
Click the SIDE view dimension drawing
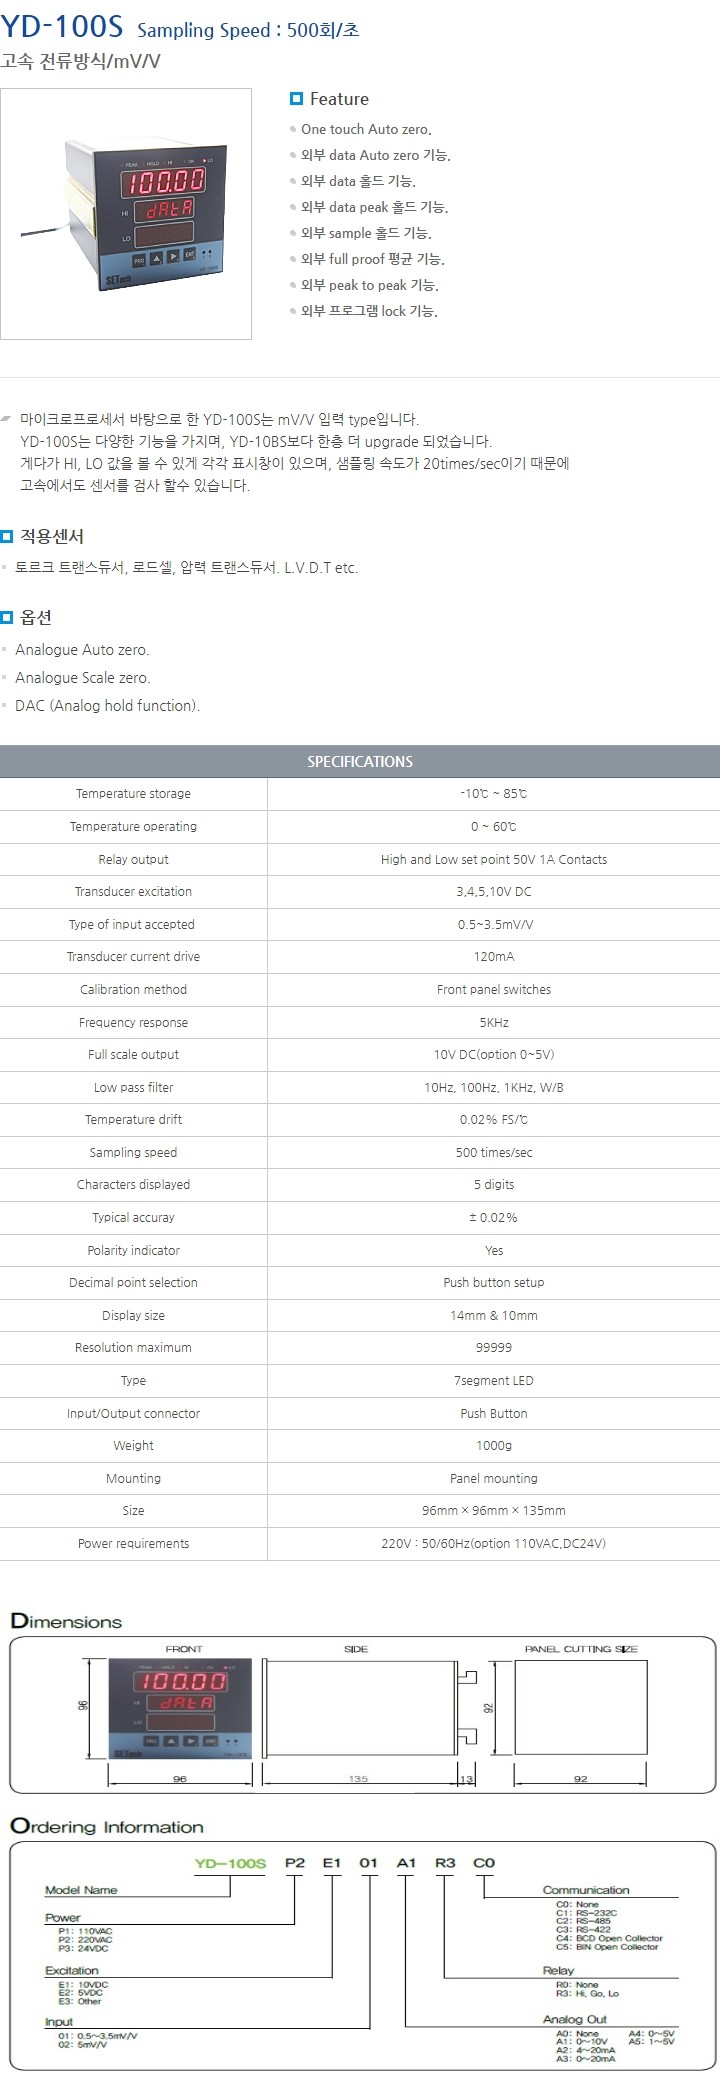[x=357, y=1708]
